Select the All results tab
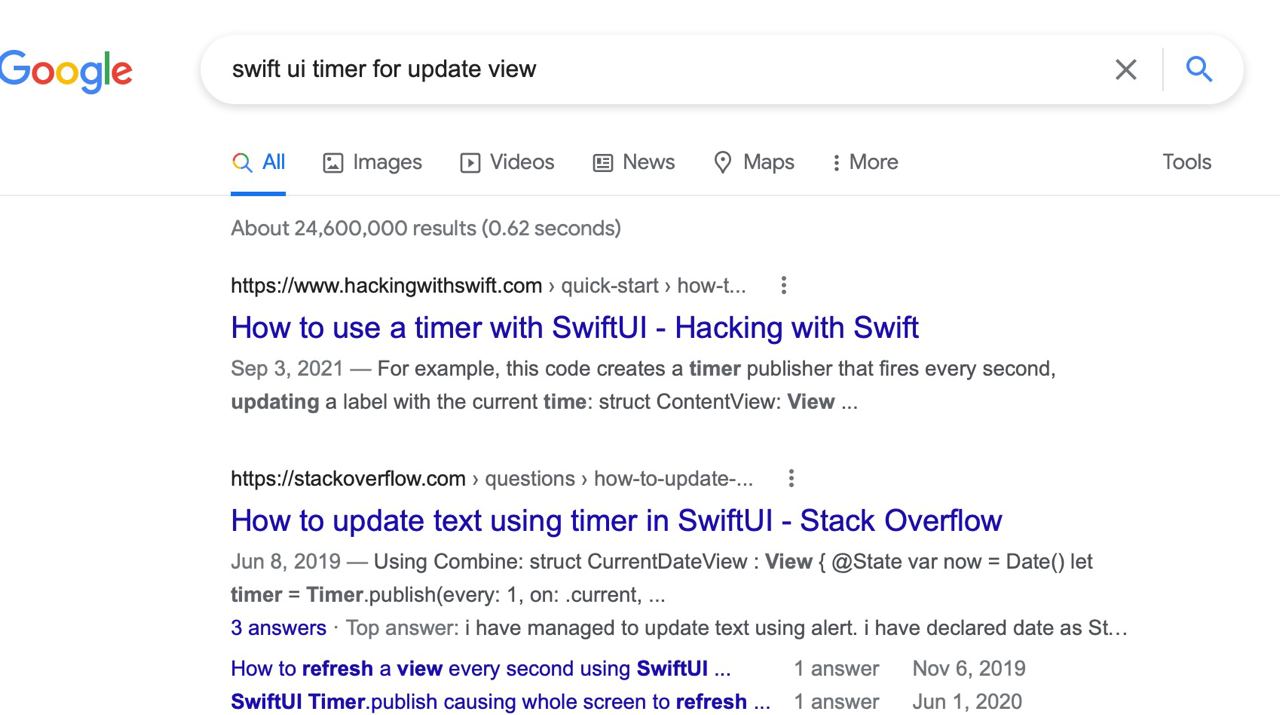The width and height of the screenshot is (1280, 715). [x=259, y=162]
